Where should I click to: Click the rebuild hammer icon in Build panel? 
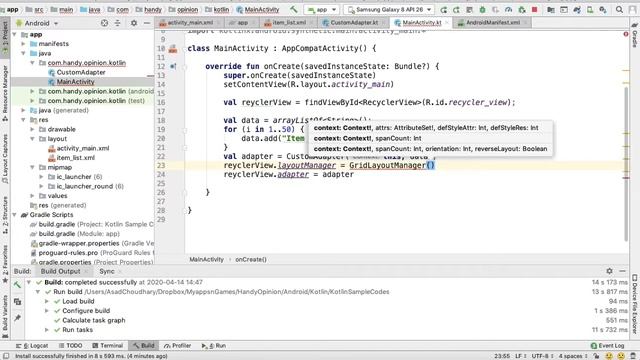17,285
